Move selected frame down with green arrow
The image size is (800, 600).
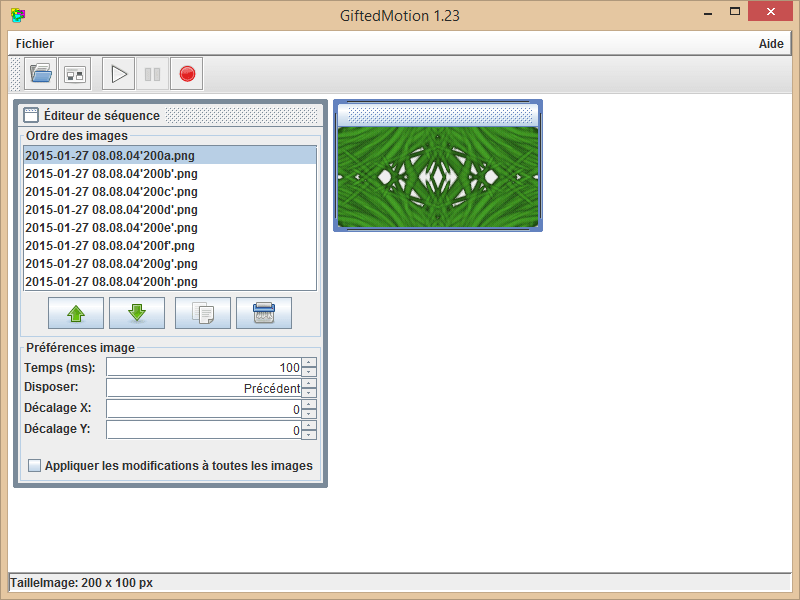pyautogui.click(x=137, y=313)
